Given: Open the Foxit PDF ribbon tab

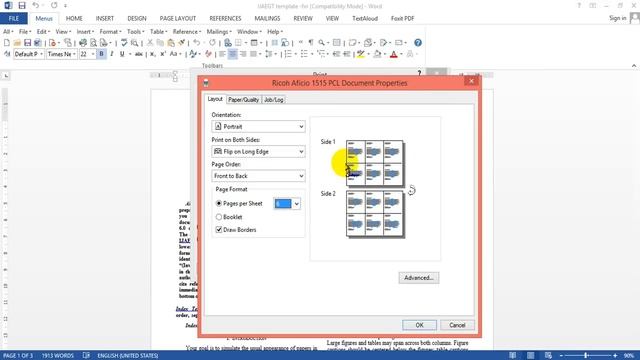Looking at the screenshot, I should coord(402,18).
